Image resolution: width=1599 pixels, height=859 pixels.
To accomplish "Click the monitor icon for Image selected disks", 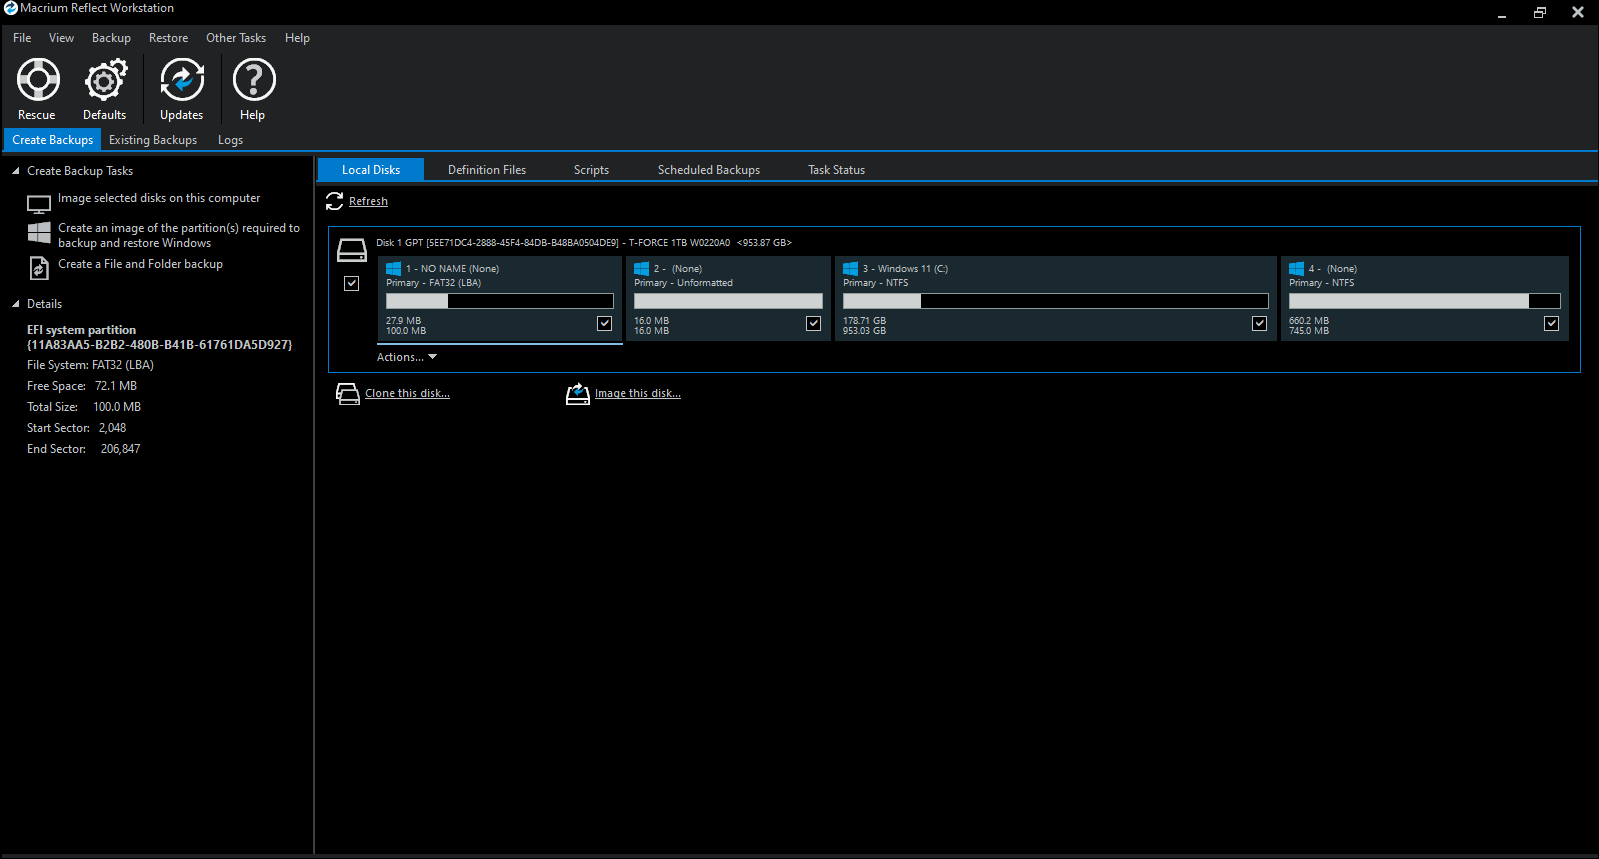I will [x=39, y=205].
